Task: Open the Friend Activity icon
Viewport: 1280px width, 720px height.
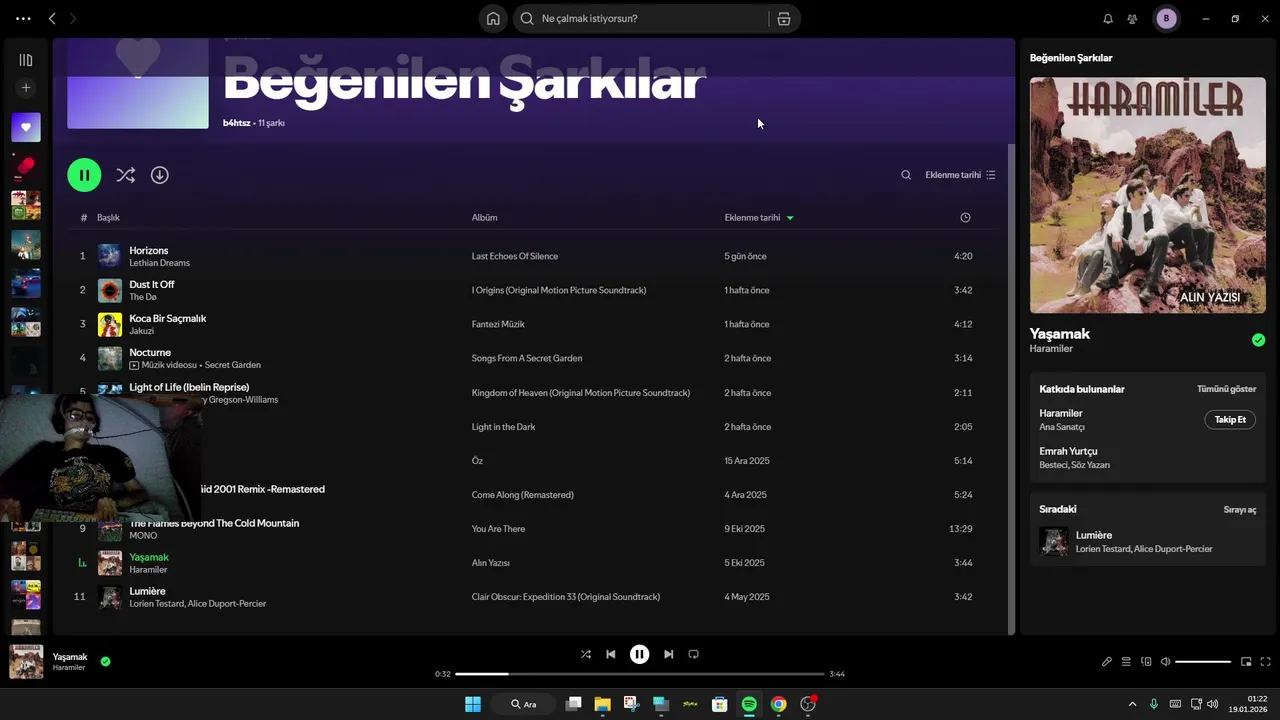Action: point(1132,18)
